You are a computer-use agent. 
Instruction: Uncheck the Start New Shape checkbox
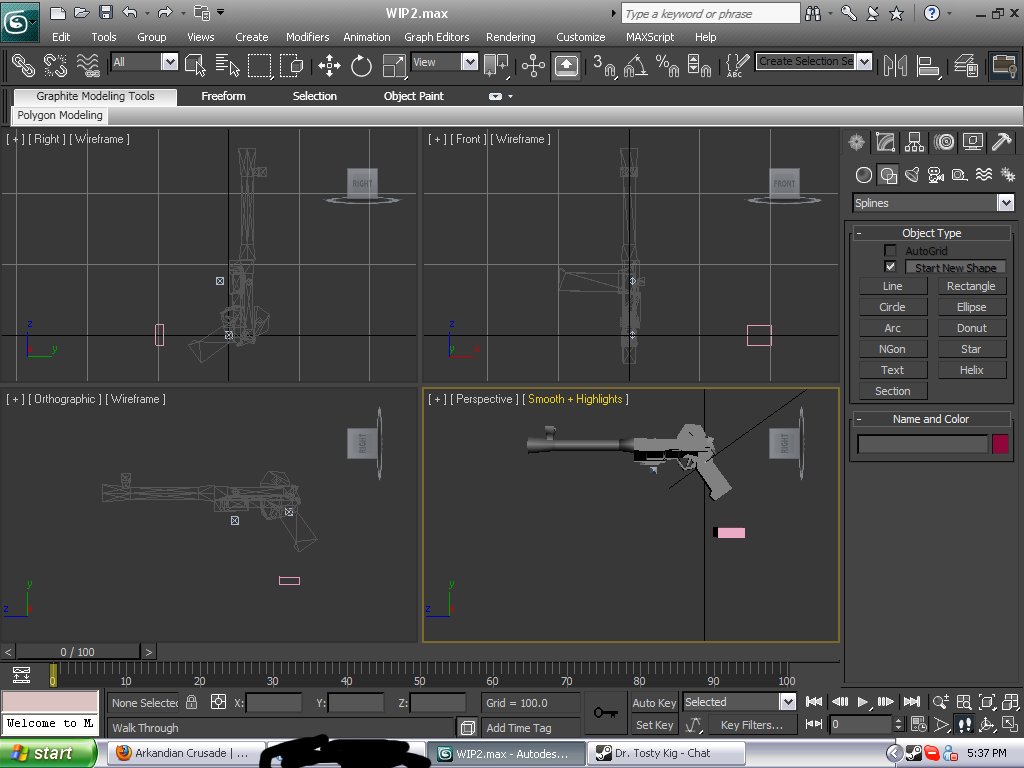point(890,267)
